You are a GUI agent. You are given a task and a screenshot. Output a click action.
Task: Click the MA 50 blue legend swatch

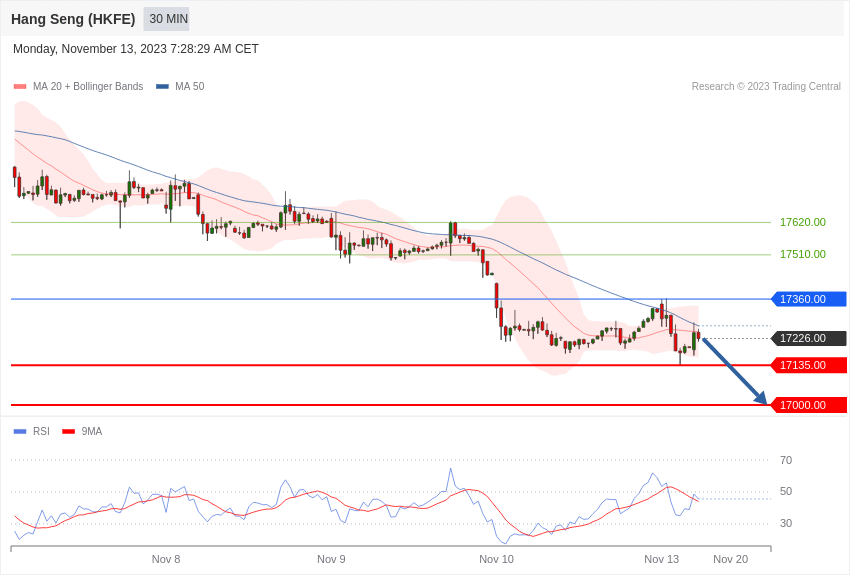162,86
